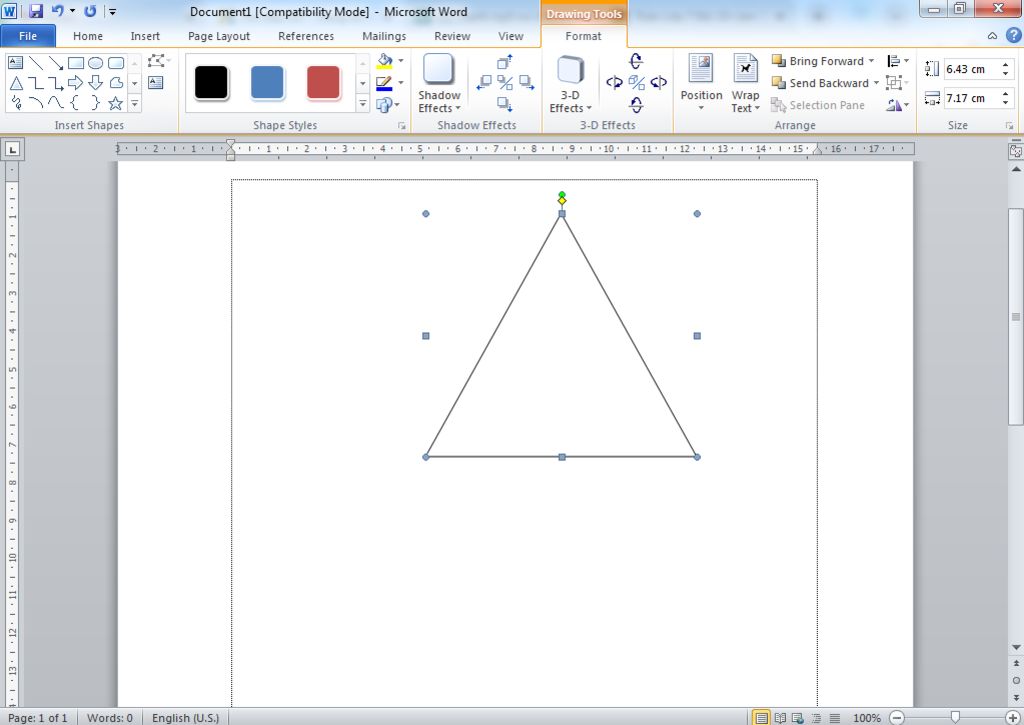
Task: Pick the 5-point star shape
Action: point(115,103)
